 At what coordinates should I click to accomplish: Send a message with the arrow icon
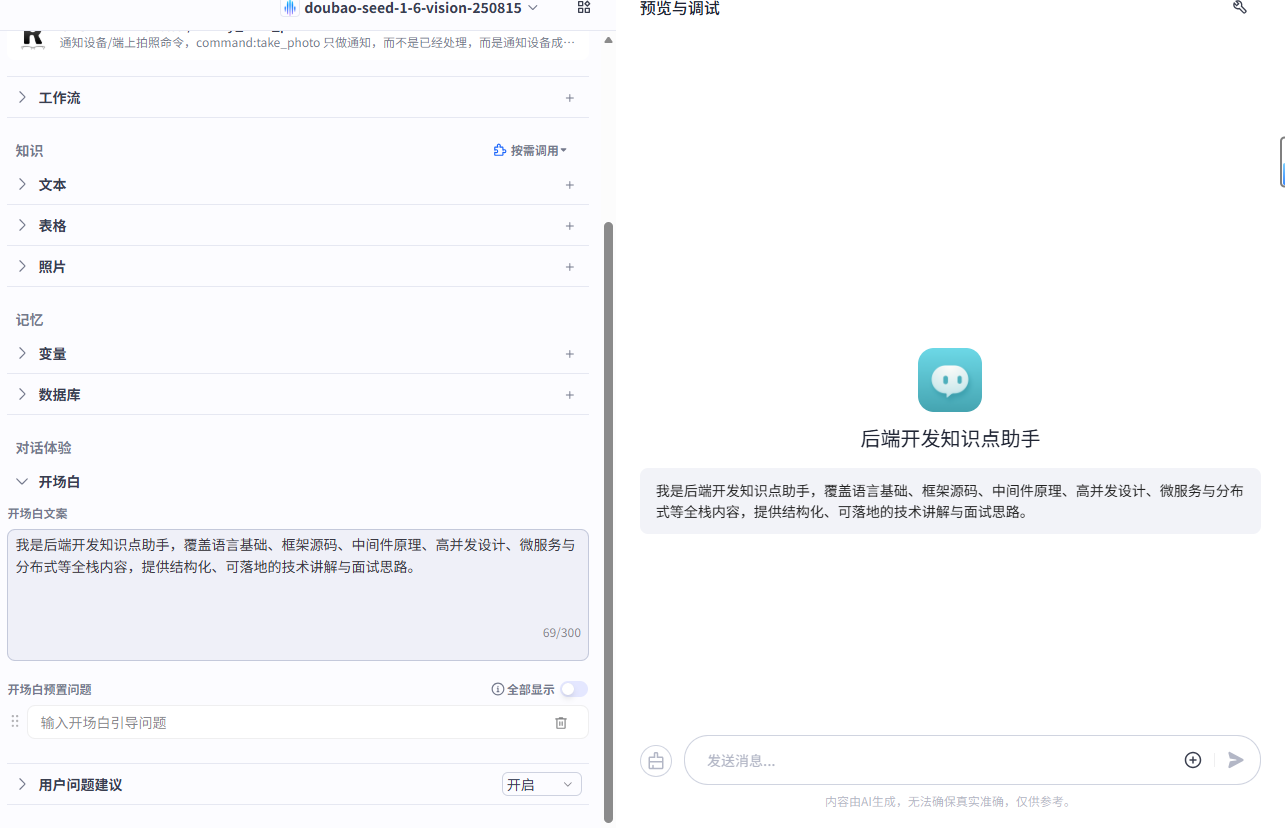point(1235,760)
